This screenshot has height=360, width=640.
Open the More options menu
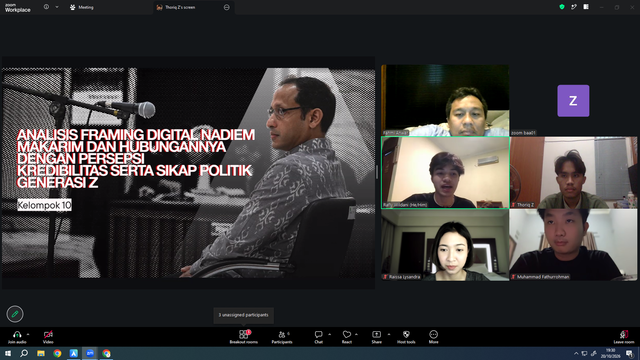tap(433, 337)
